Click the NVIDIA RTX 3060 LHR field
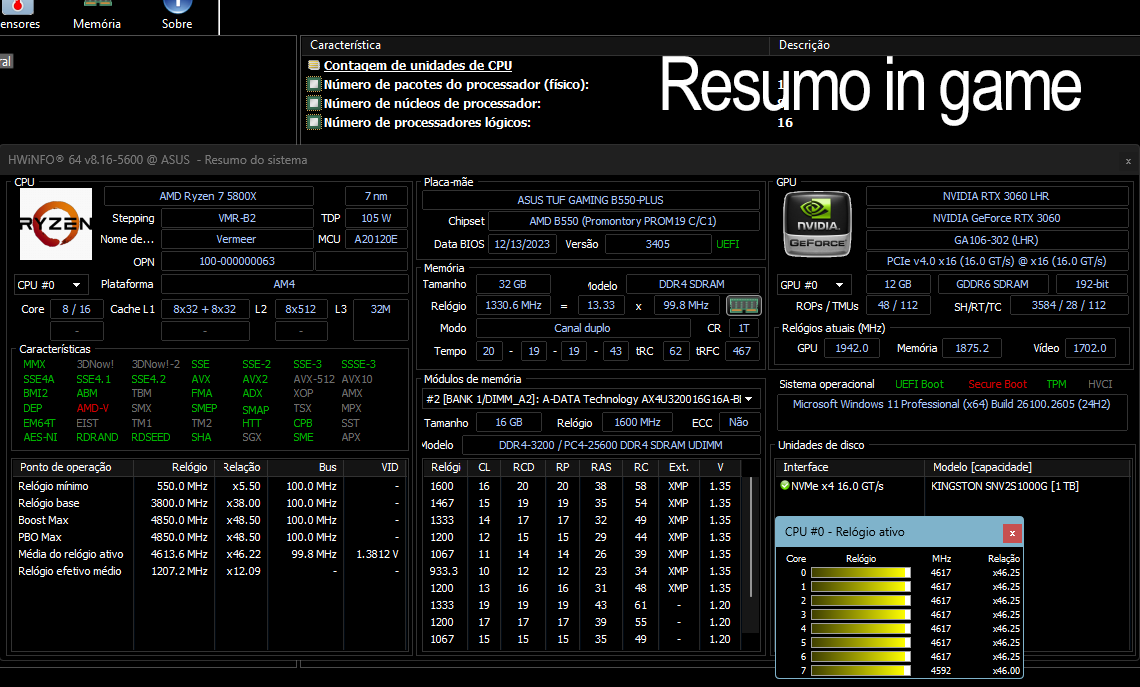Viewport: 1140px width, 687px height. coord(996,196)
